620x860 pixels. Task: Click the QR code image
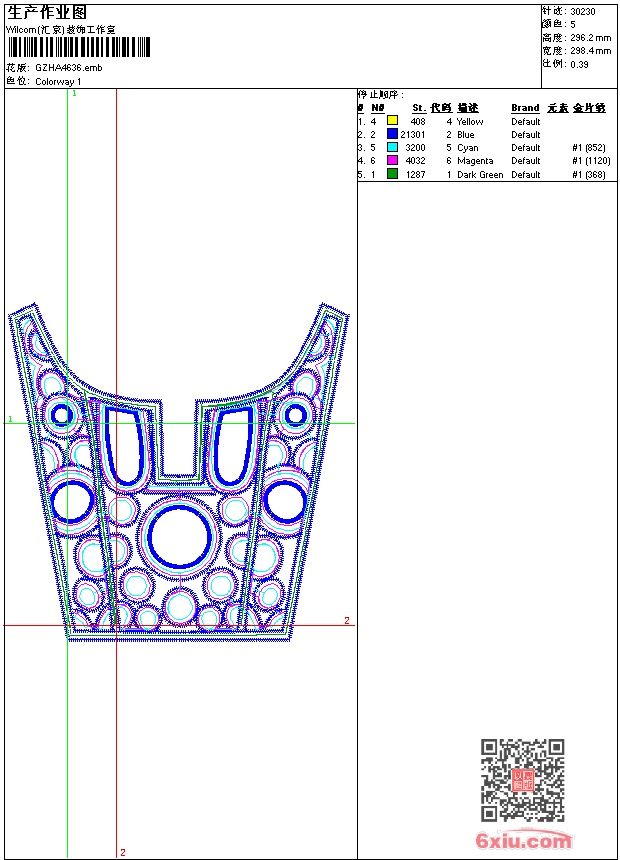522,780
